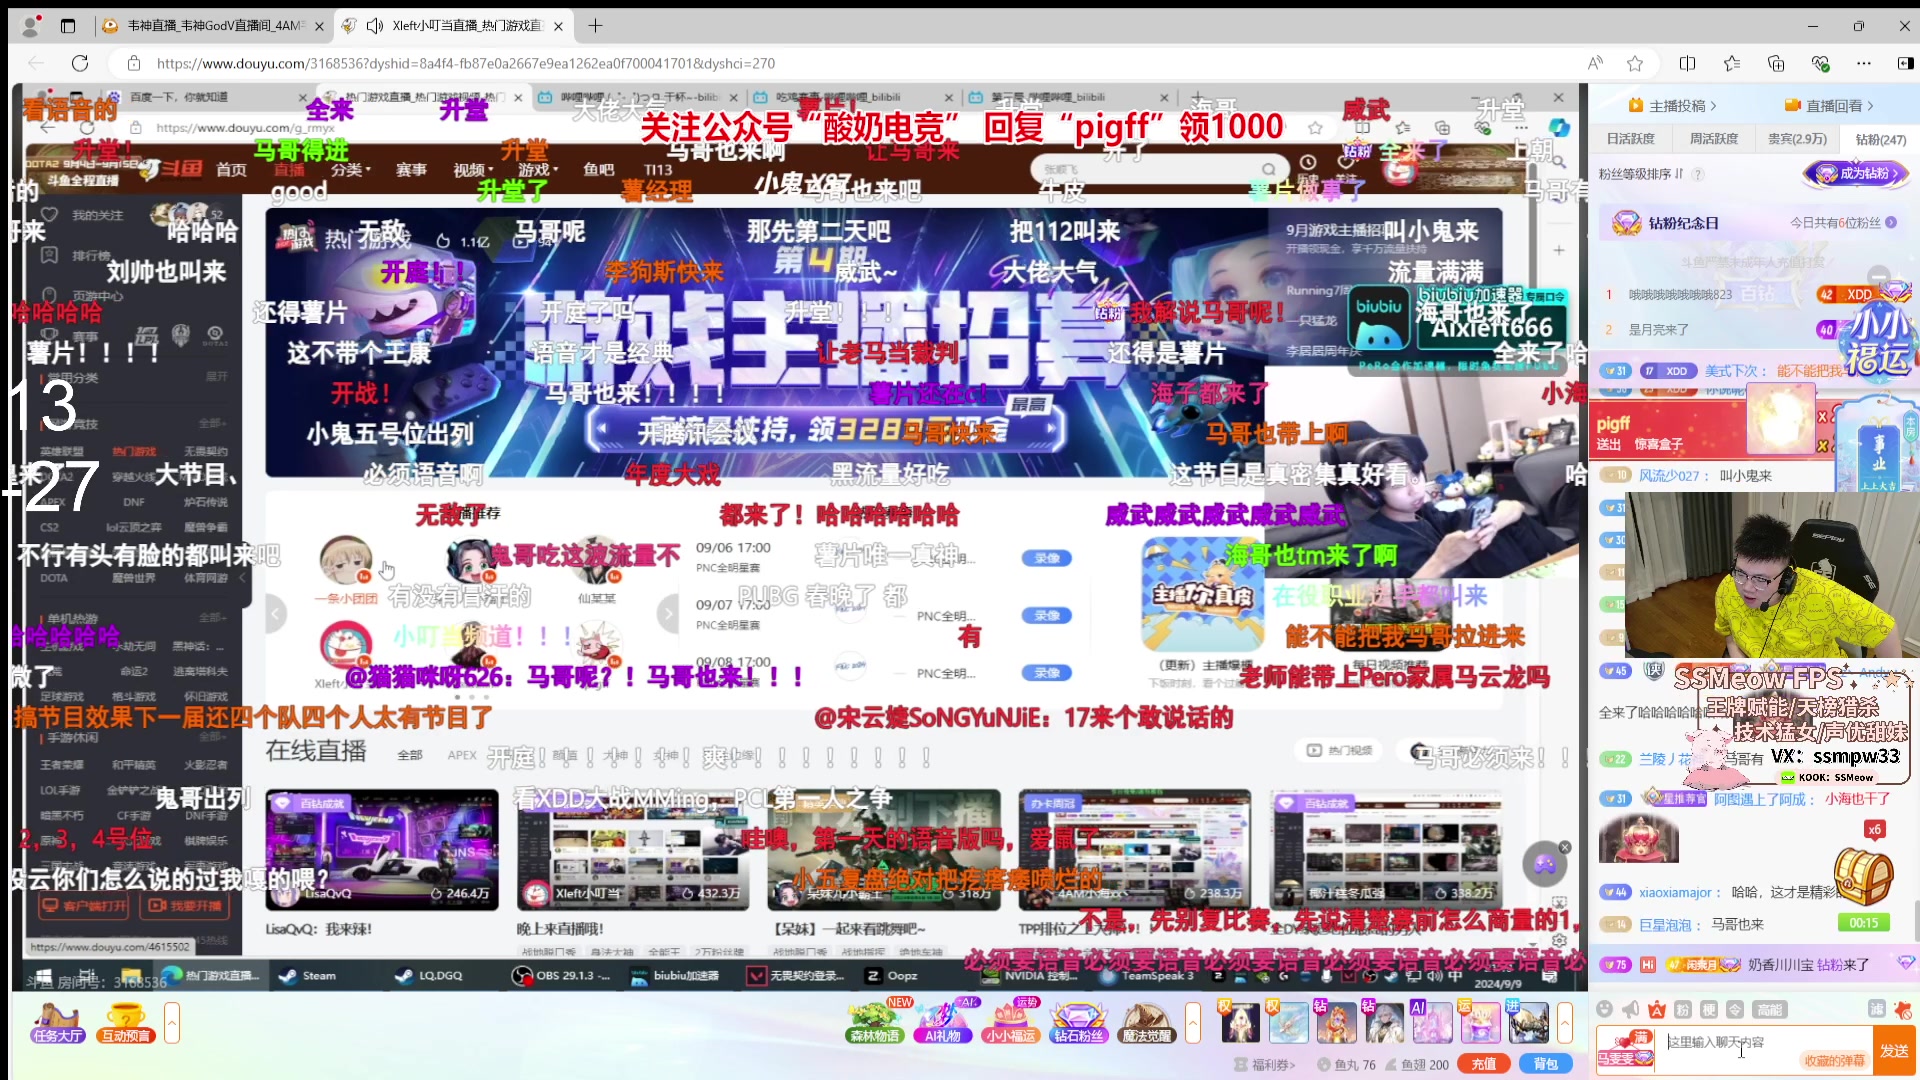Expand the left activity bar arrow
This screenshot has height=1080, width=1920.
tap(172, 1023)
